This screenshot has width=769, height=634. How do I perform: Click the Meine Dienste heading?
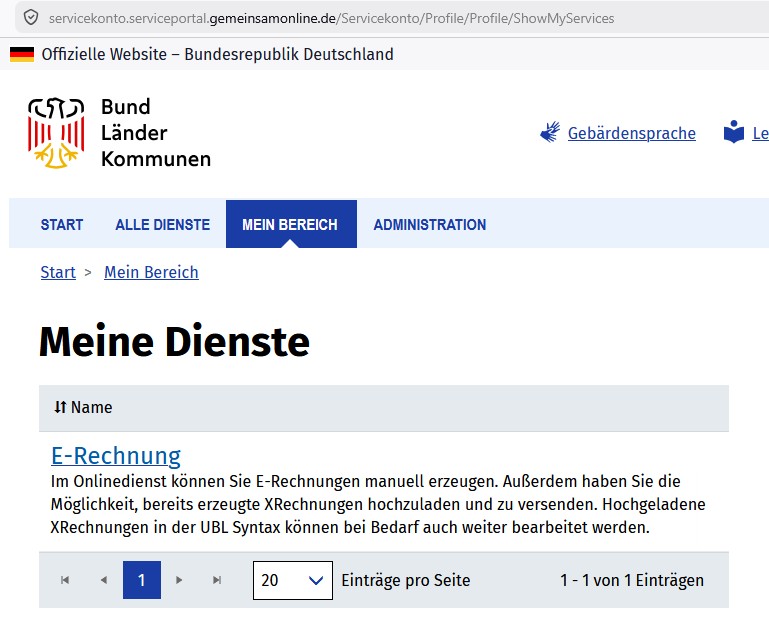pyautogui.click(x=175, y=341)
